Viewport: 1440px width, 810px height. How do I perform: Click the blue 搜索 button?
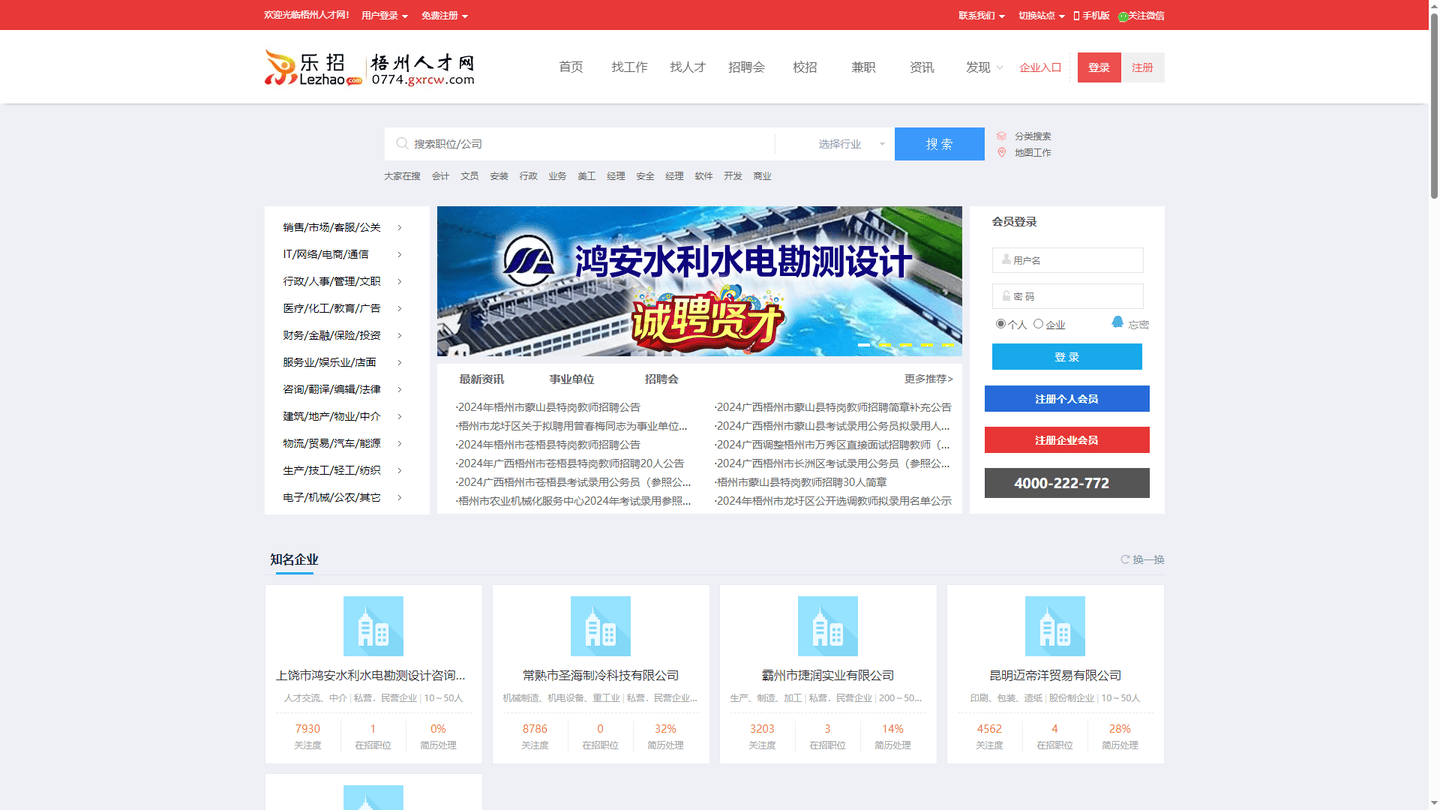pos(939,144)
